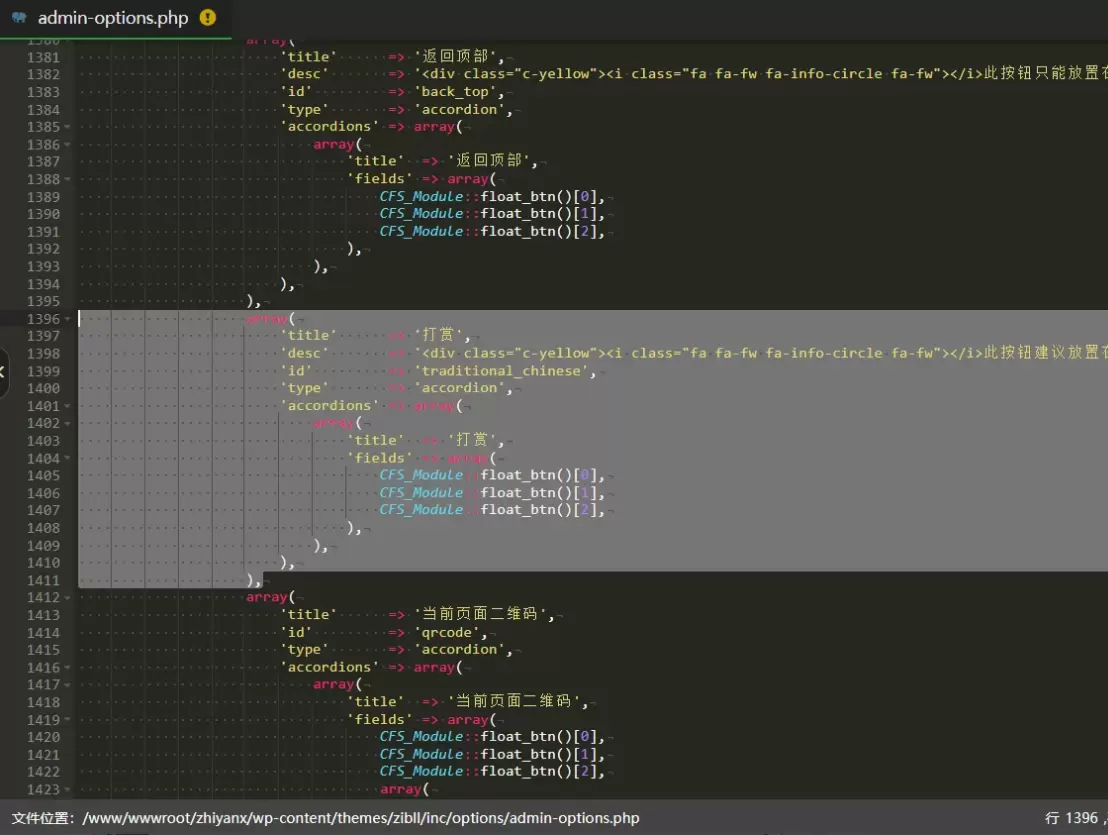Click the '当前页面二维码' title on line 1413

coord(481,614)
